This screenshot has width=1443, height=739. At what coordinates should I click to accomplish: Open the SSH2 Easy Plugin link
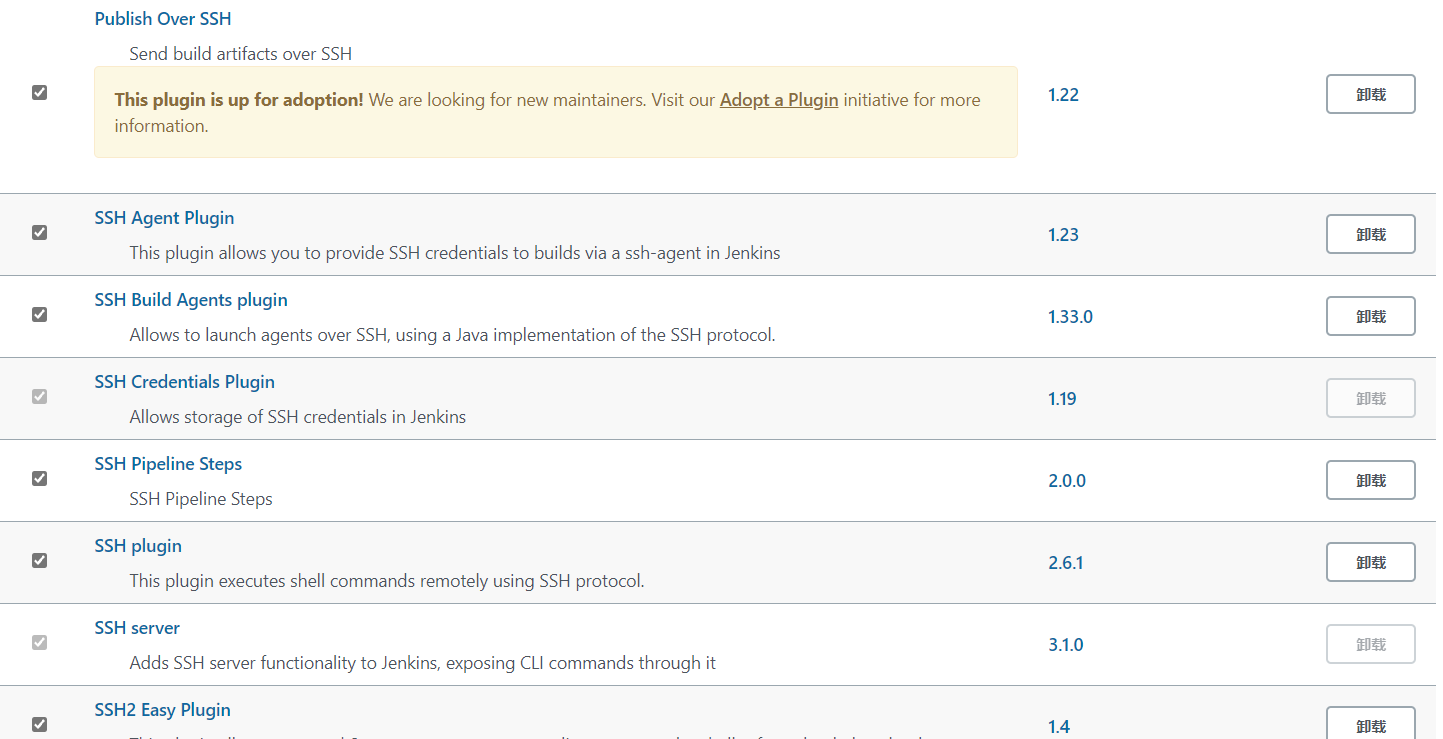pyautogui.click(x=162, y=710)
